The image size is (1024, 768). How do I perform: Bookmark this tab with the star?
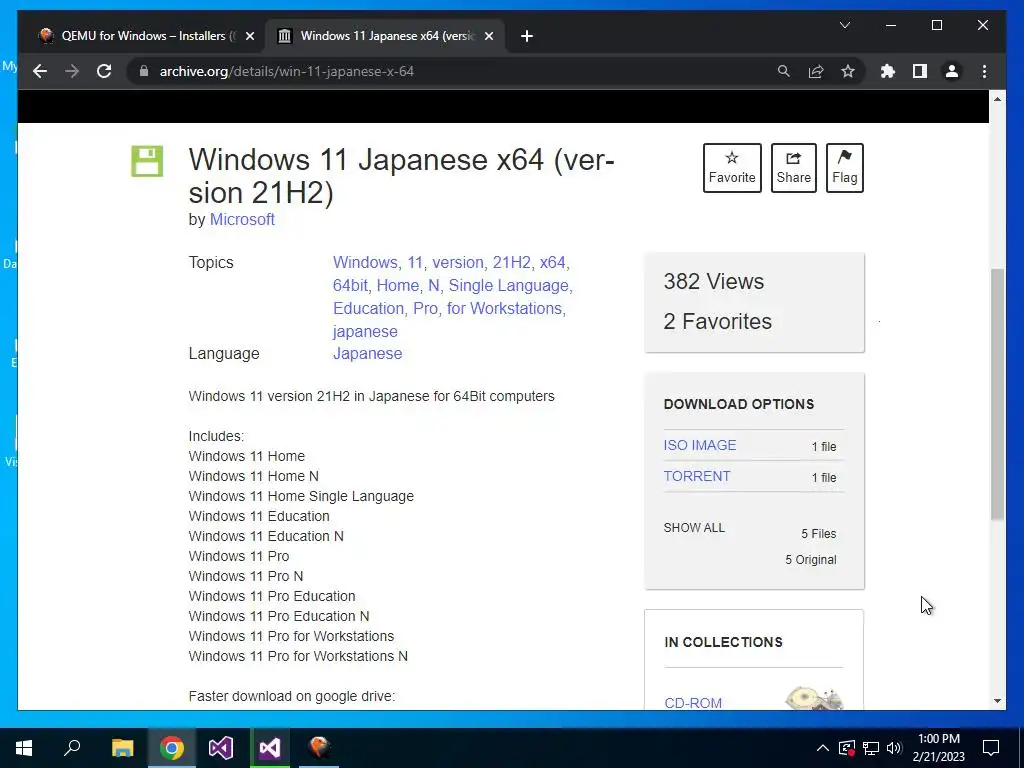[x=848, y=71]
